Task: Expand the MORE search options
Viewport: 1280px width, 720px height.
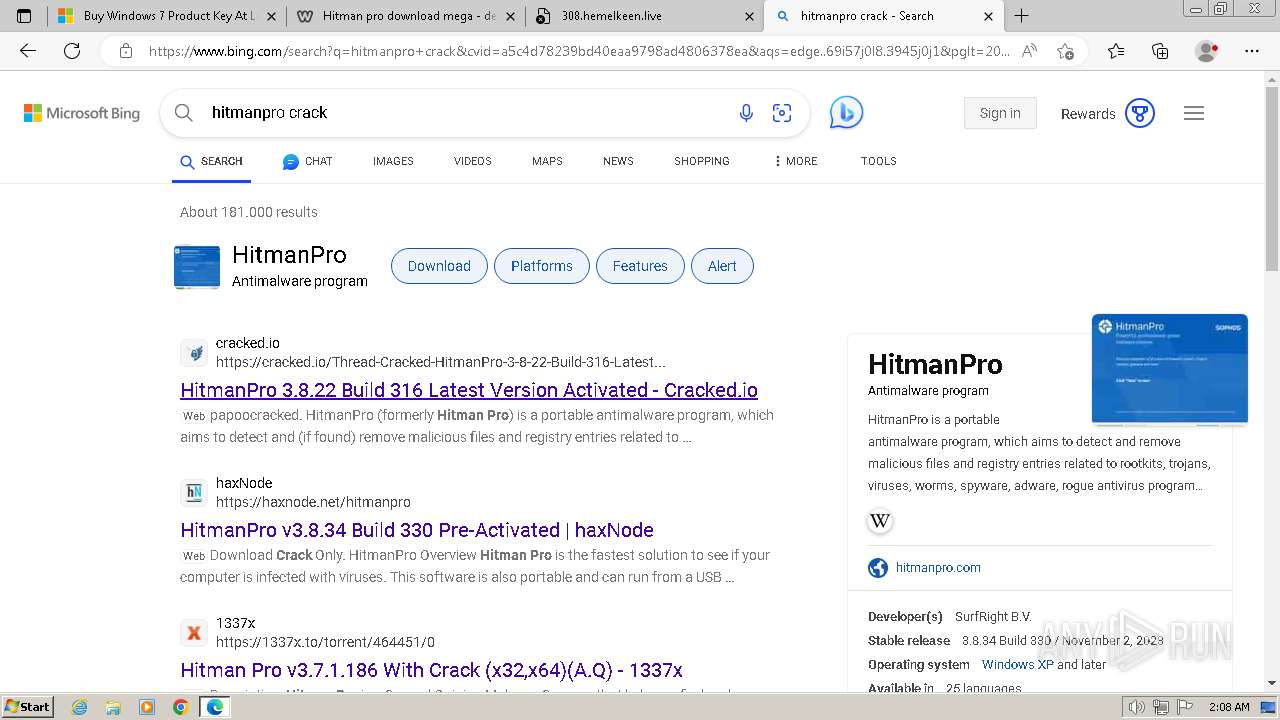Action: 795,161
